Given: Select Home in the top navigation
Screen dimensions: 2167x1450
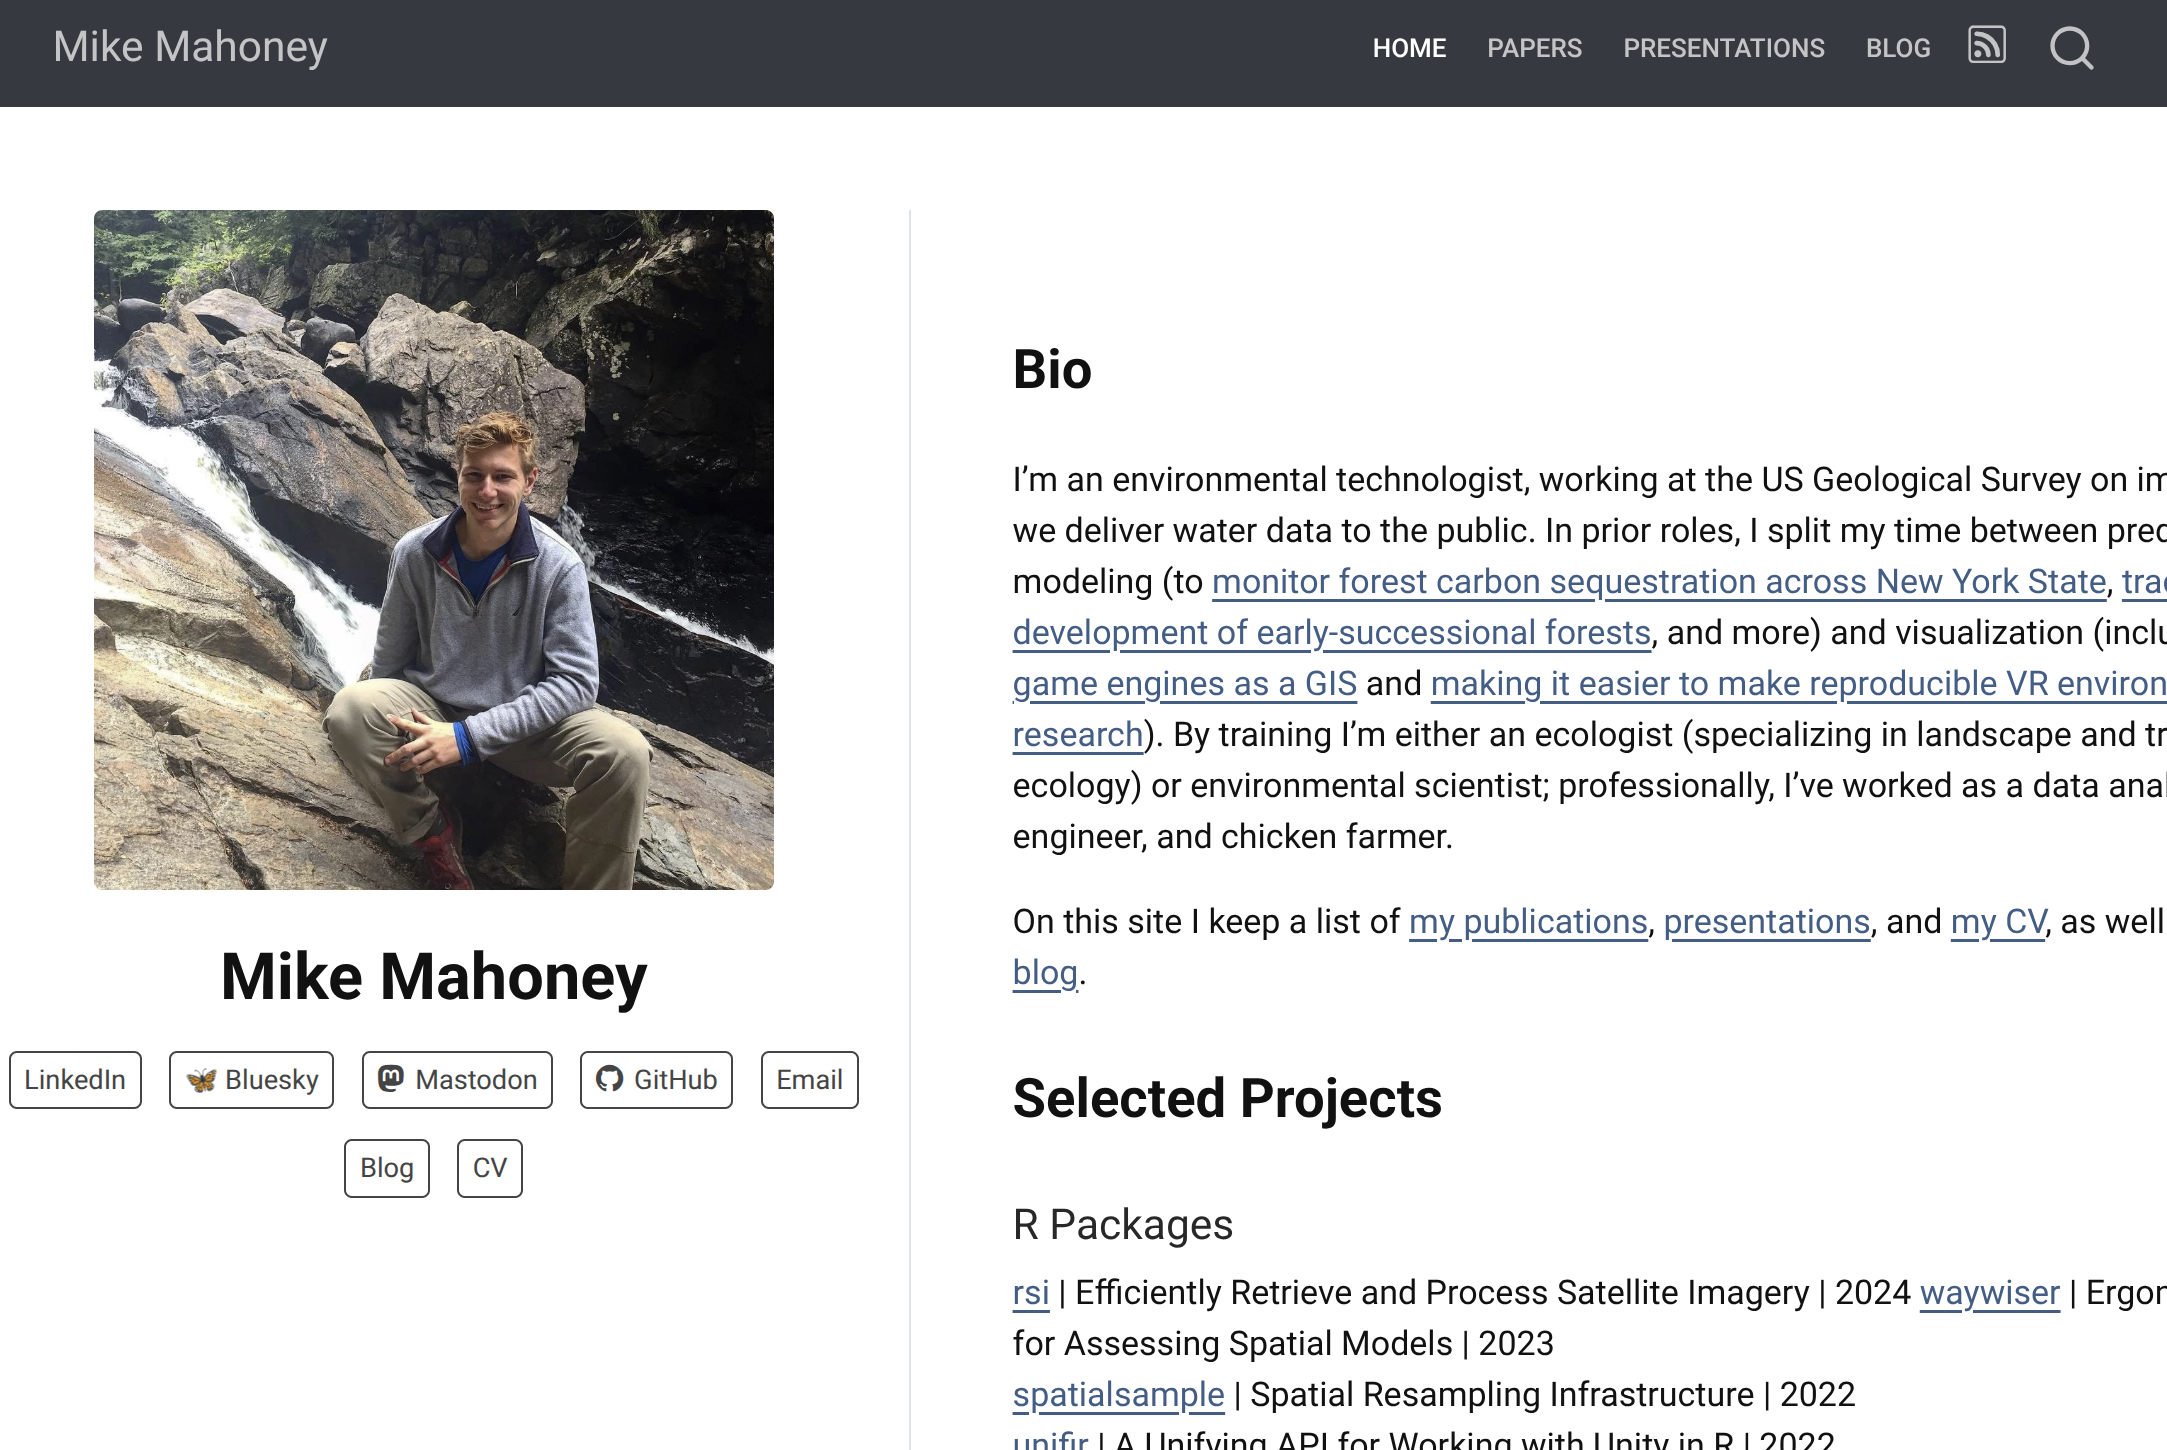Looking at the screenshot, I should pyautogui.click(x=1409, y=48).
